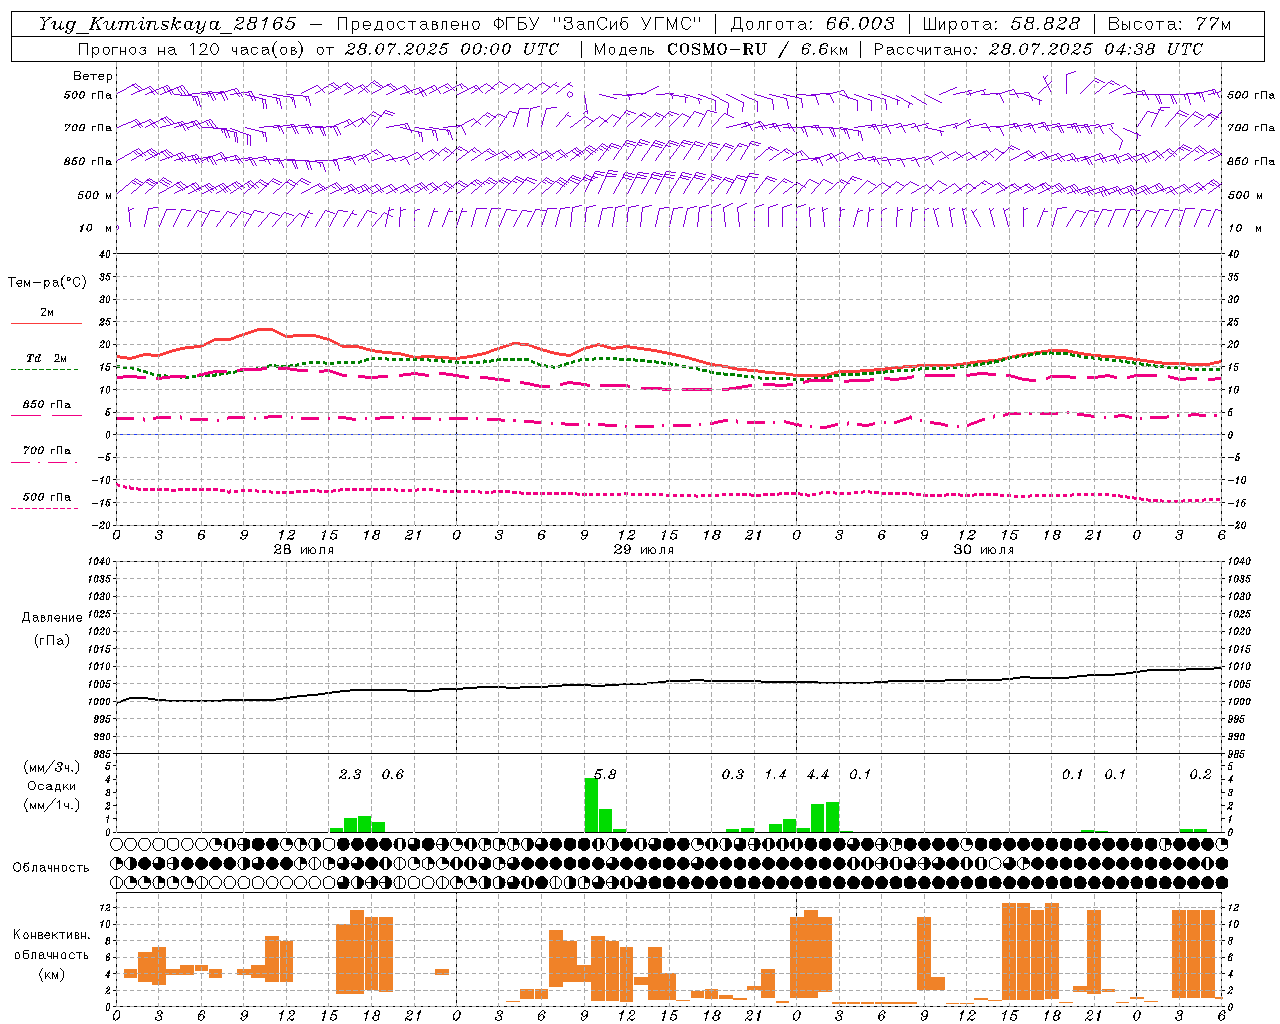
Task: Click the Ветер panel label
Action: pyautogui.click(x=93, y=76)
